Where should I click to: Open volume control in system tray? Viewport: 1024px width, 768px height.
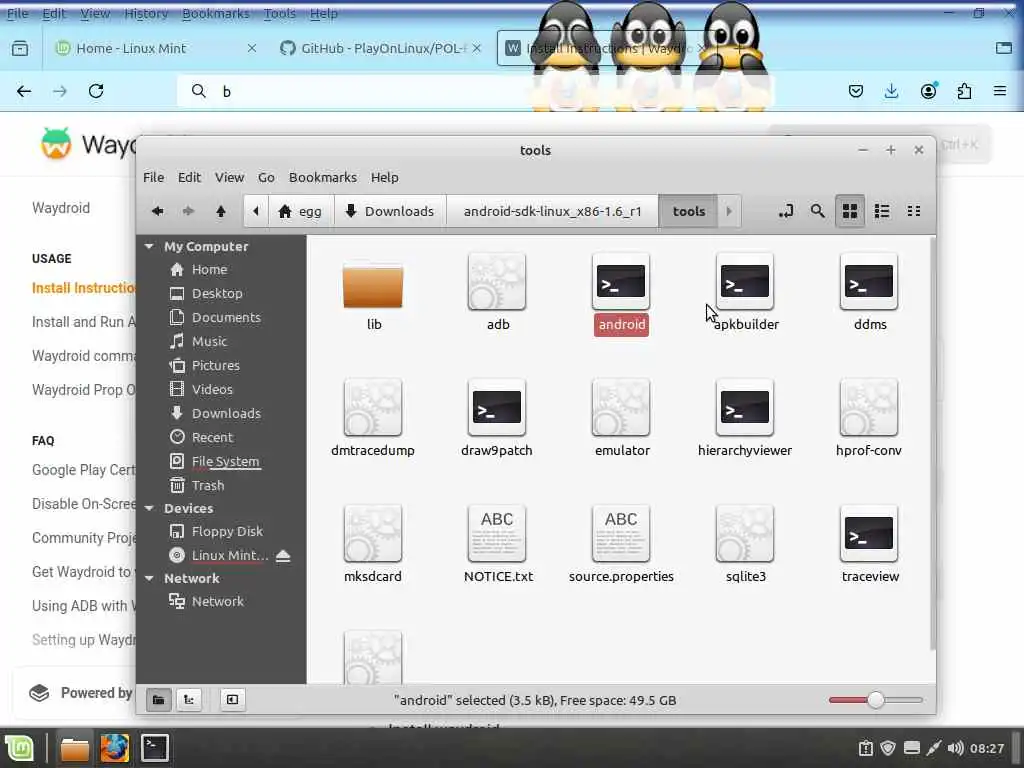pos(955,748)
